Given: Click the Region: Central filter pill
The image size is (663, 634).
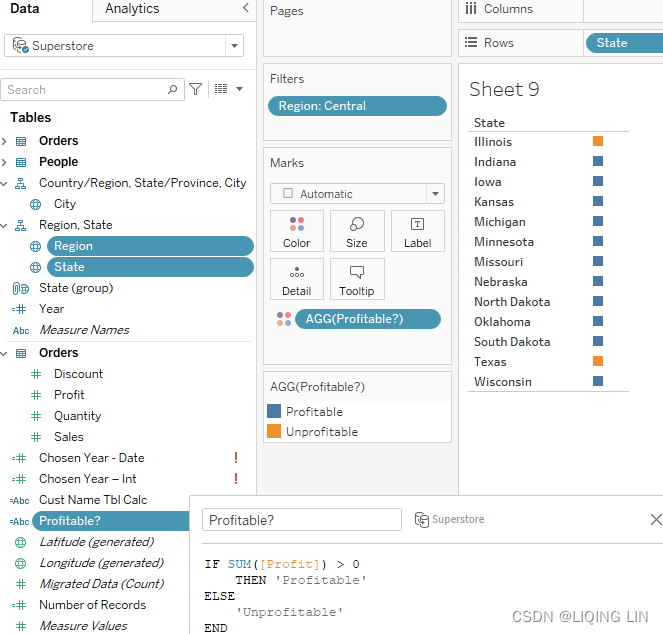Looking at the screenshot, I should click(357, 106).
